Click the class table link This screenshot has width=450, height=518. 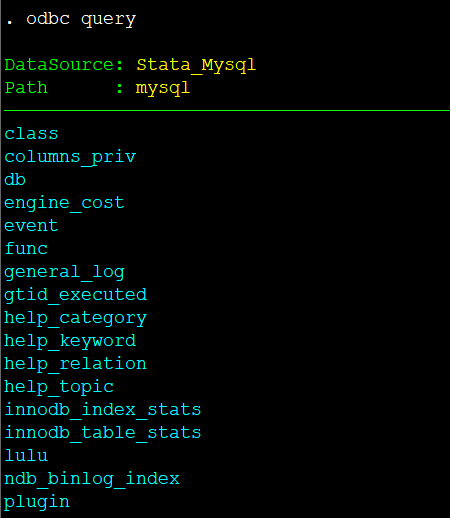(31, 134)
